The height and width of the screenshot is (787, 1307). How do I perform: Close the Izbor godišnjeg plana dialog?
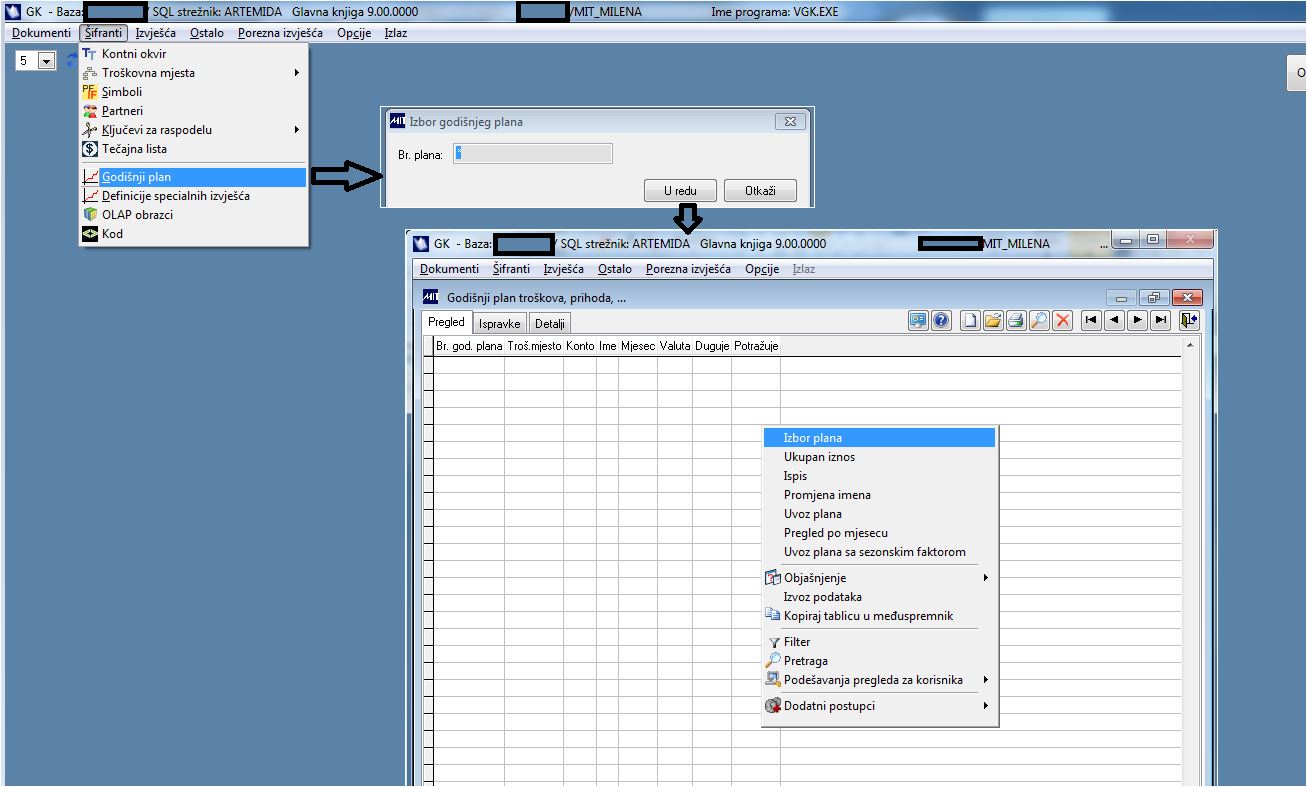pos(790,121)
